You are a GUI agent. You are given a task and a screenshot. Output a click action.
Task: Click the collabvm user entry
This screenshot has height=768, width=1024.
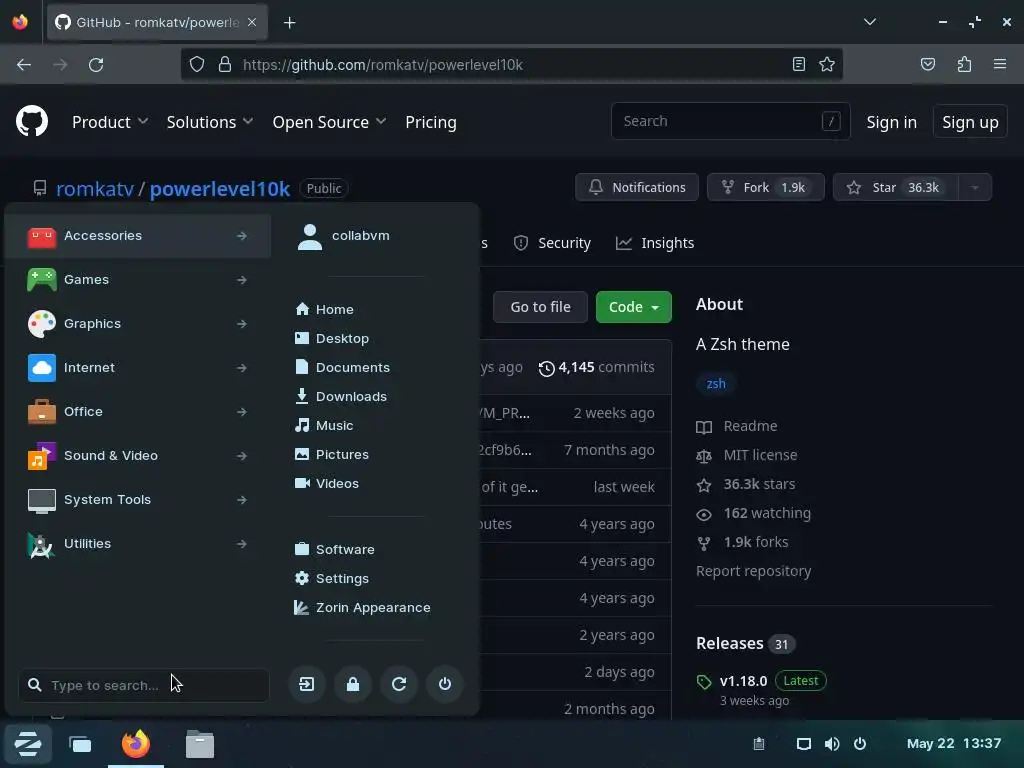coord(344,236)
